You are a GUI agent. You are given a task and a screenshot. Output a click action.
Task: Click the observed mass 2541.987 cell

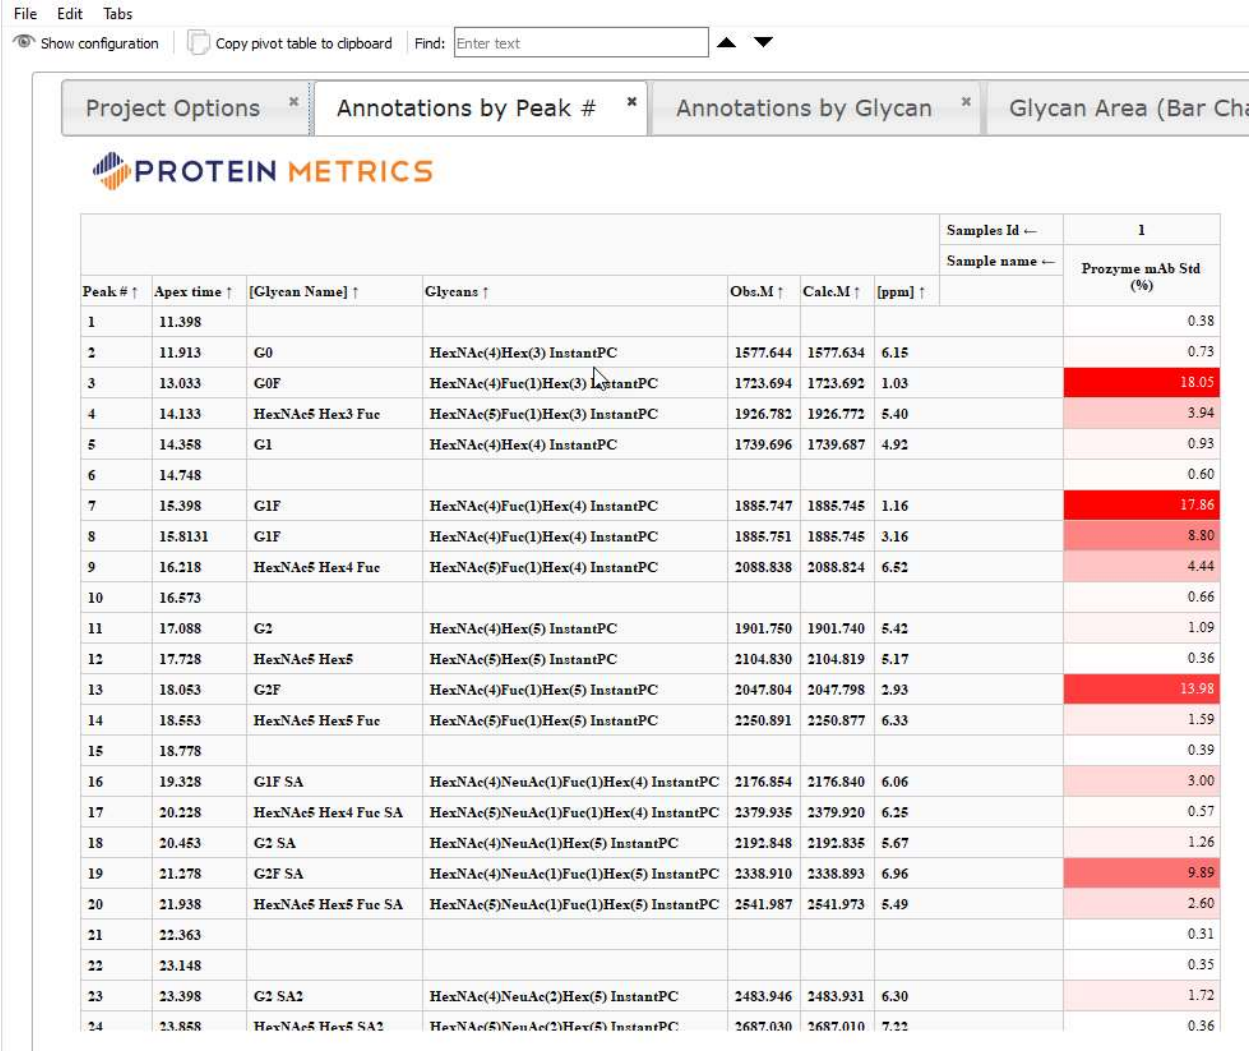pos(764,905)
